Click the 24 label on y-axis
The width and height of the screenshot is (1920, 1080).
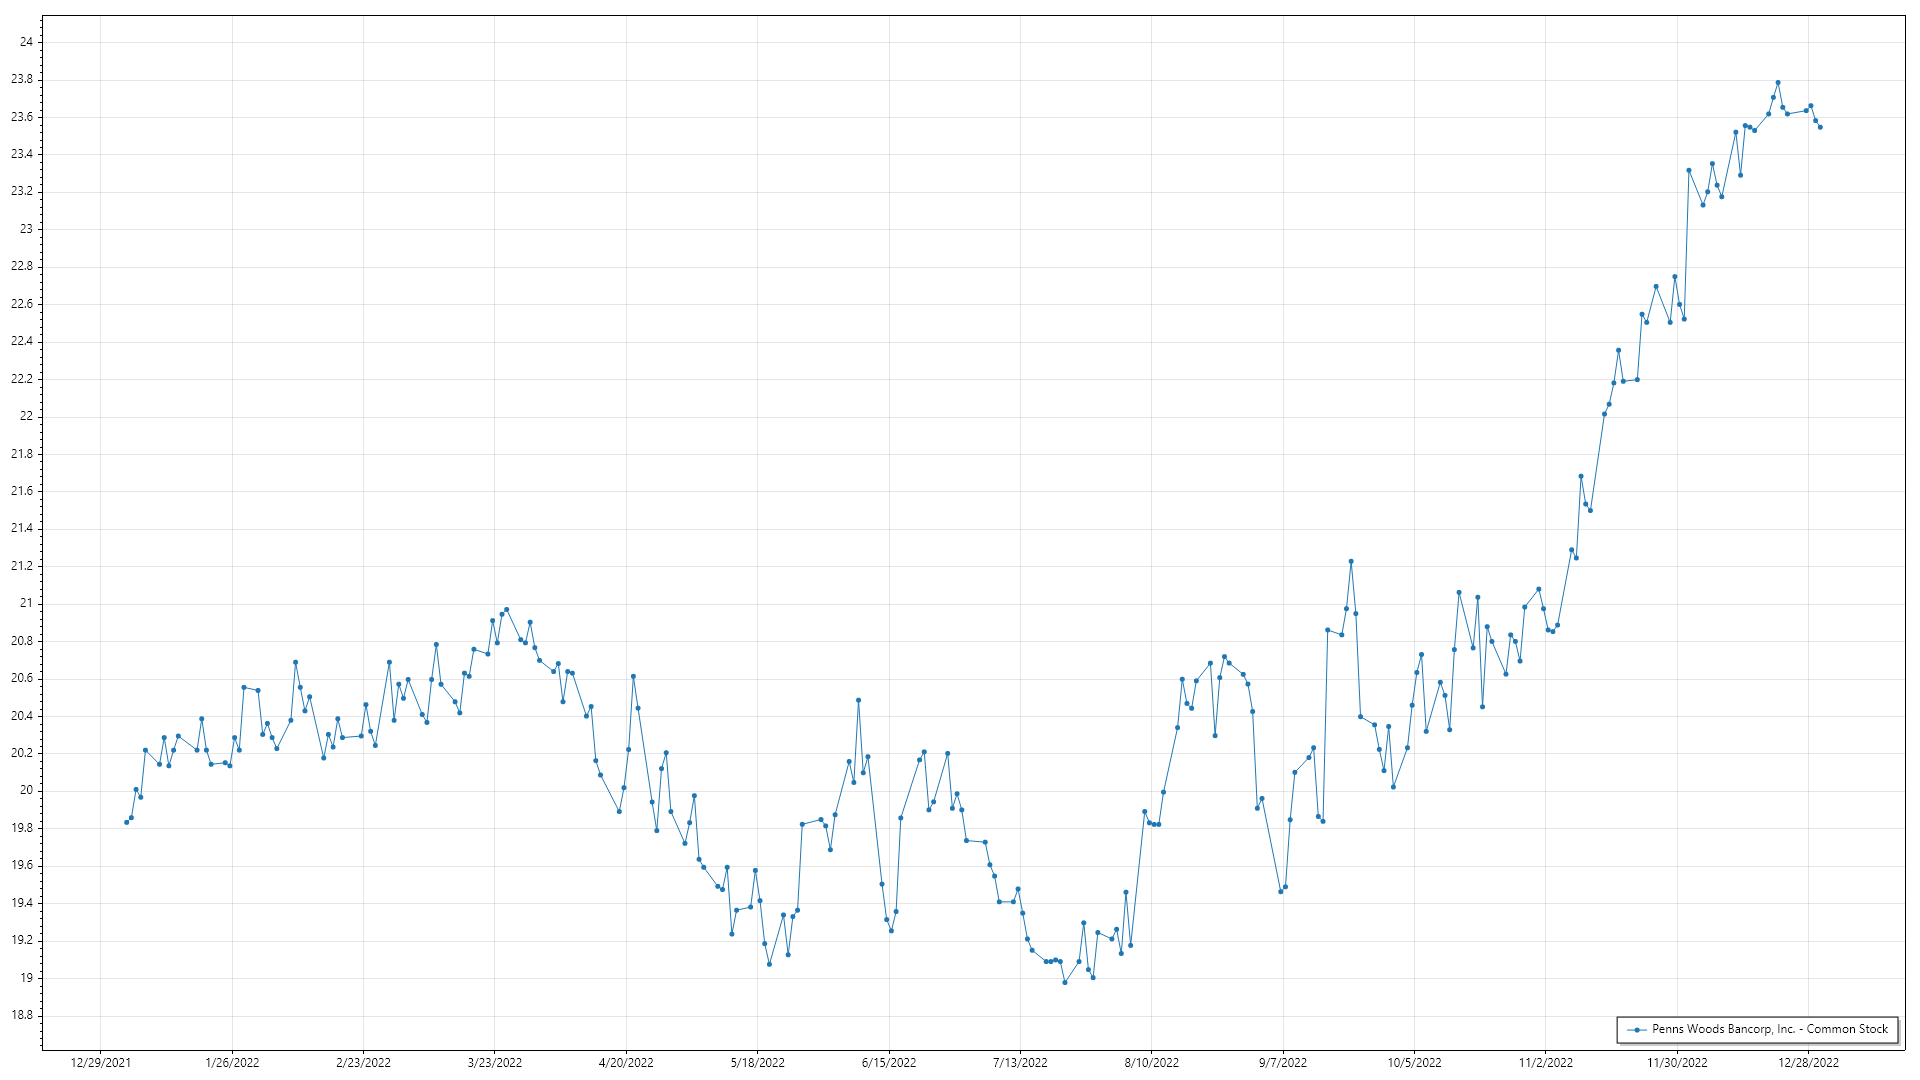click(26, 42)
